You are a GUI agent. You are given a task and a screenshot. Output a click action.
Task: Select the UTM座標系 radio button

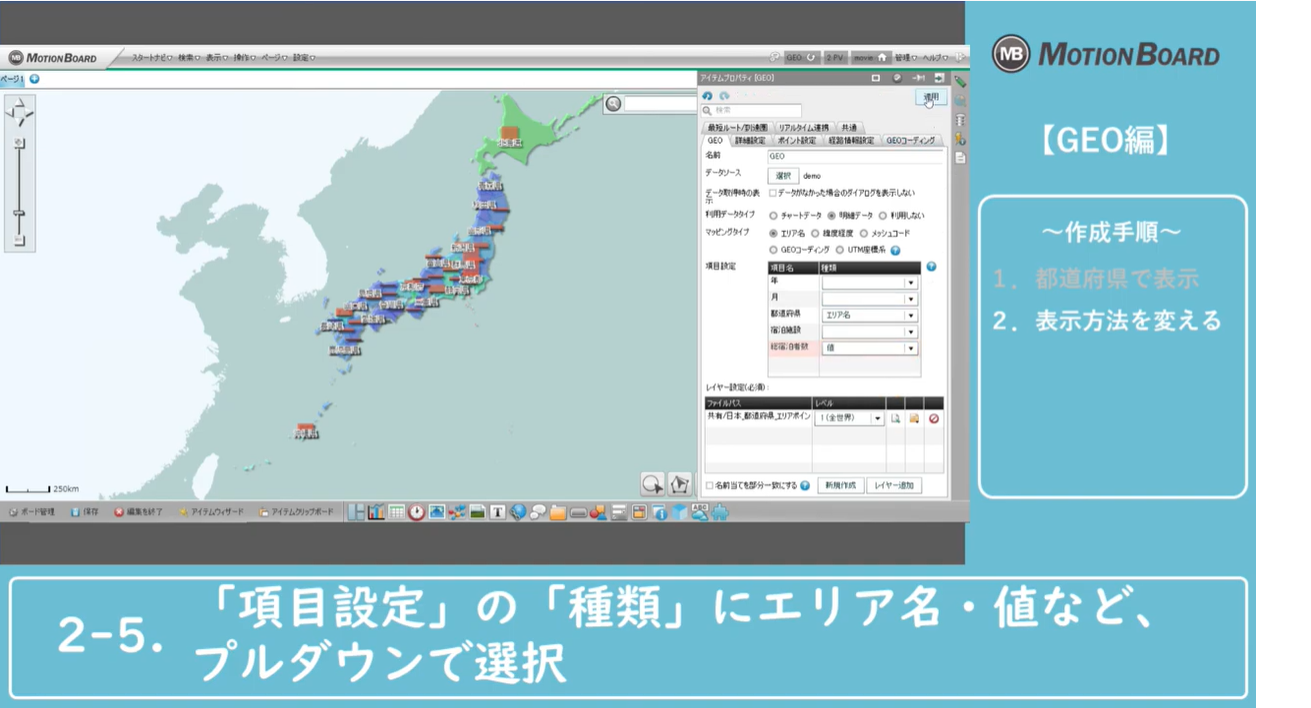pos(839,250)
